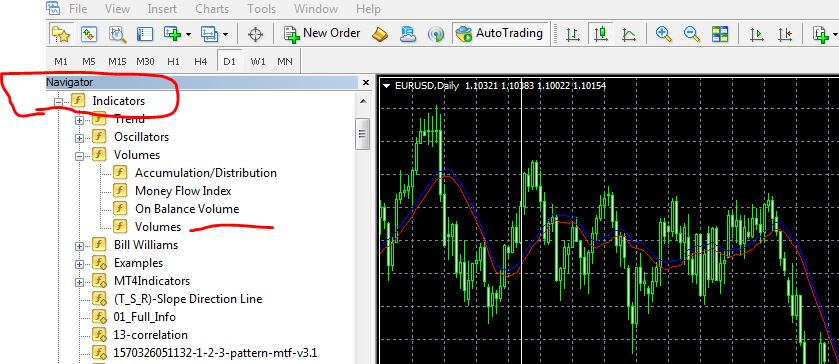Open the cloud options icon
This screenshot has height=364, width=839.
[x=408, y=34]
